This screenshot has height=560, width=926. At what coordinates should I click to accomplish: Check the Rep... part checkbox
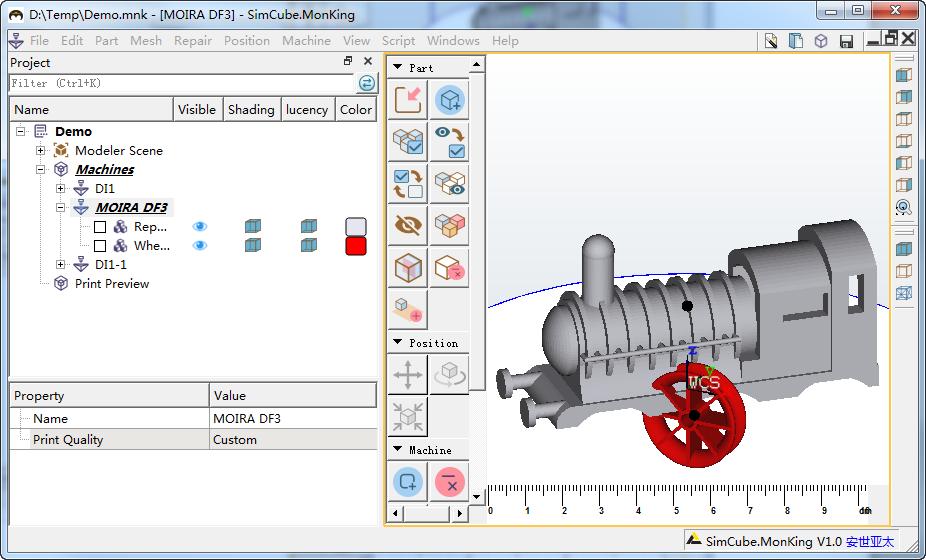(x=100, y=227)
